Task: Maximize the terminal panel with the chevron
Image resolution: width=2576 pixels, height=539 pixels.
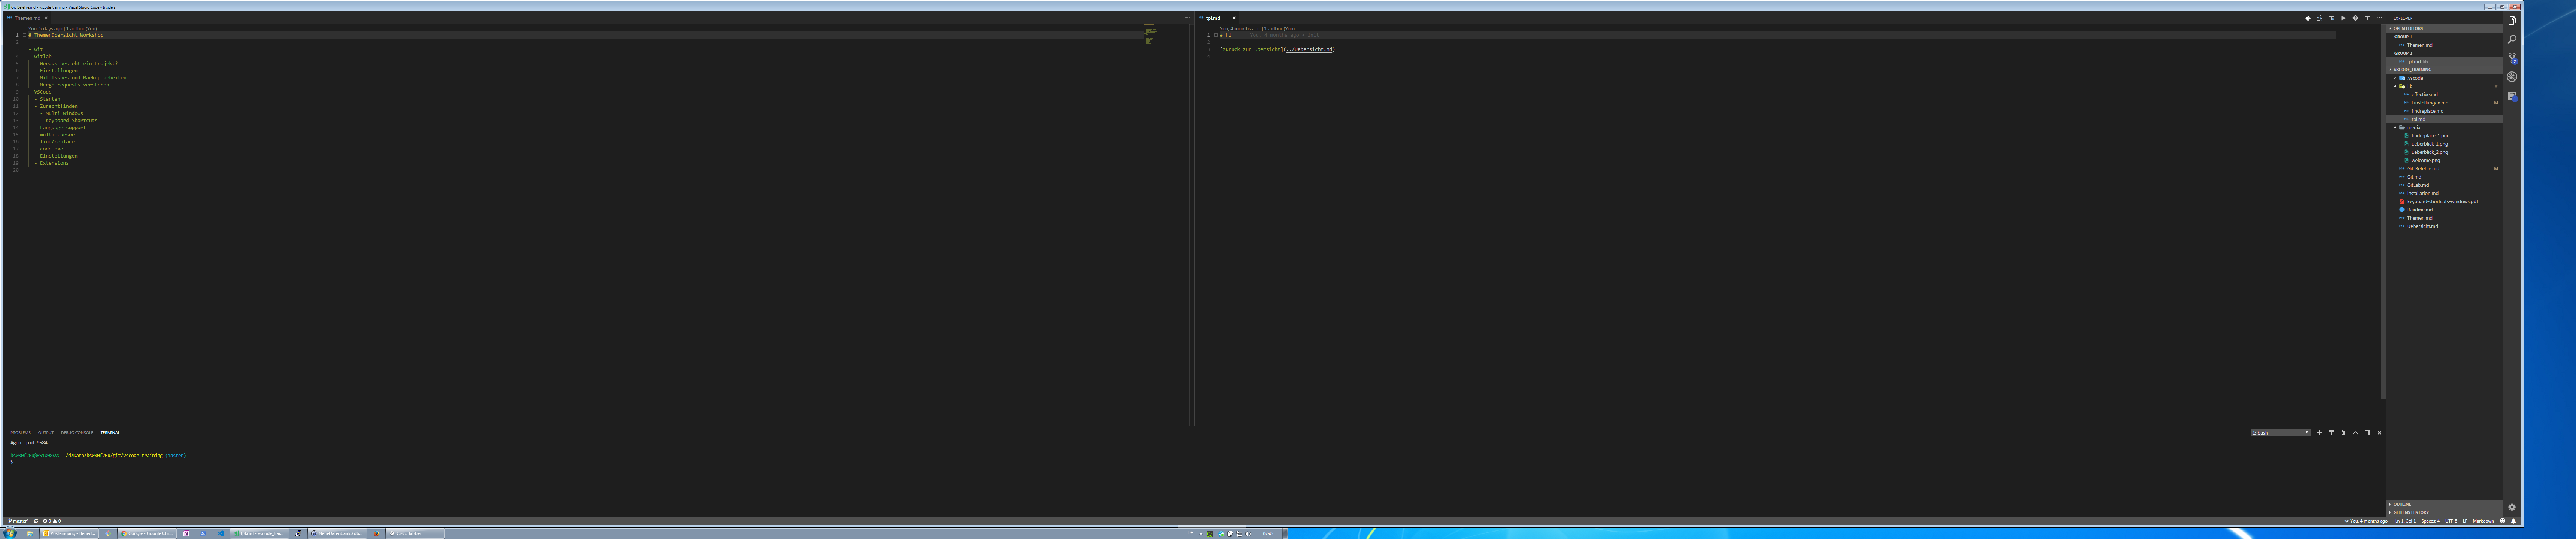Action: (2355, 433)
